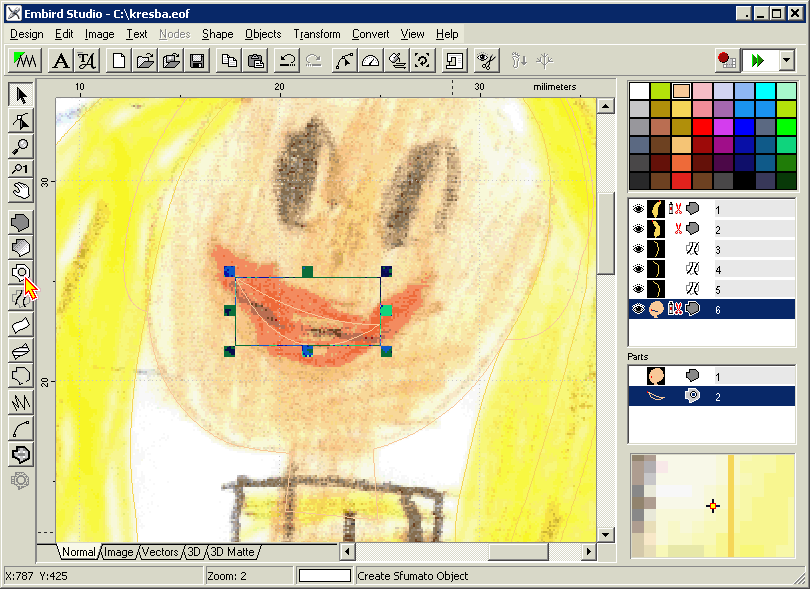The height and width of the screenshot is (589, 810).
Task: Open the Objects menu
Action: (x=263, y=34)
